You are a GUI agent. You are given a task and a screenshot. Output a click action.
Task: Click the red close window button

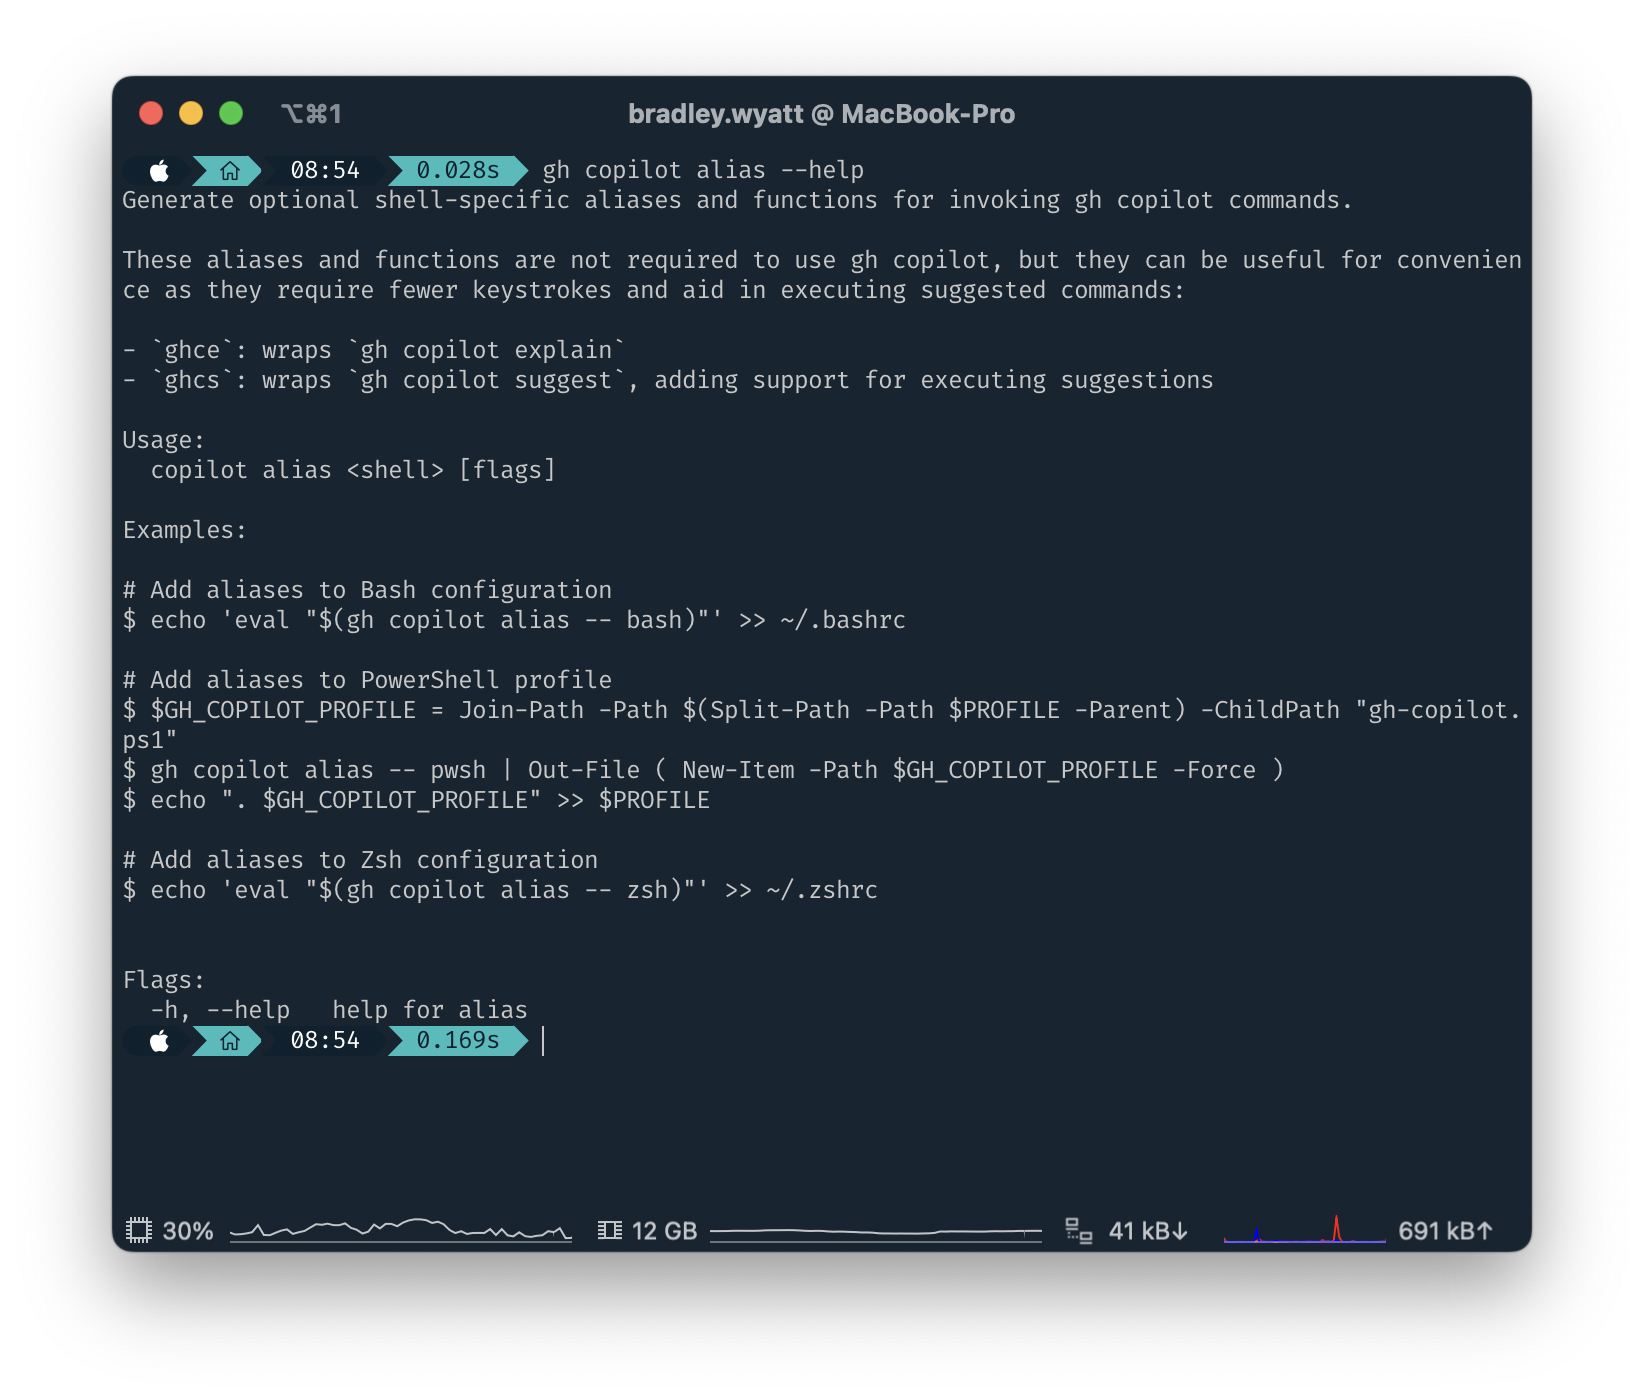[151, 113]
